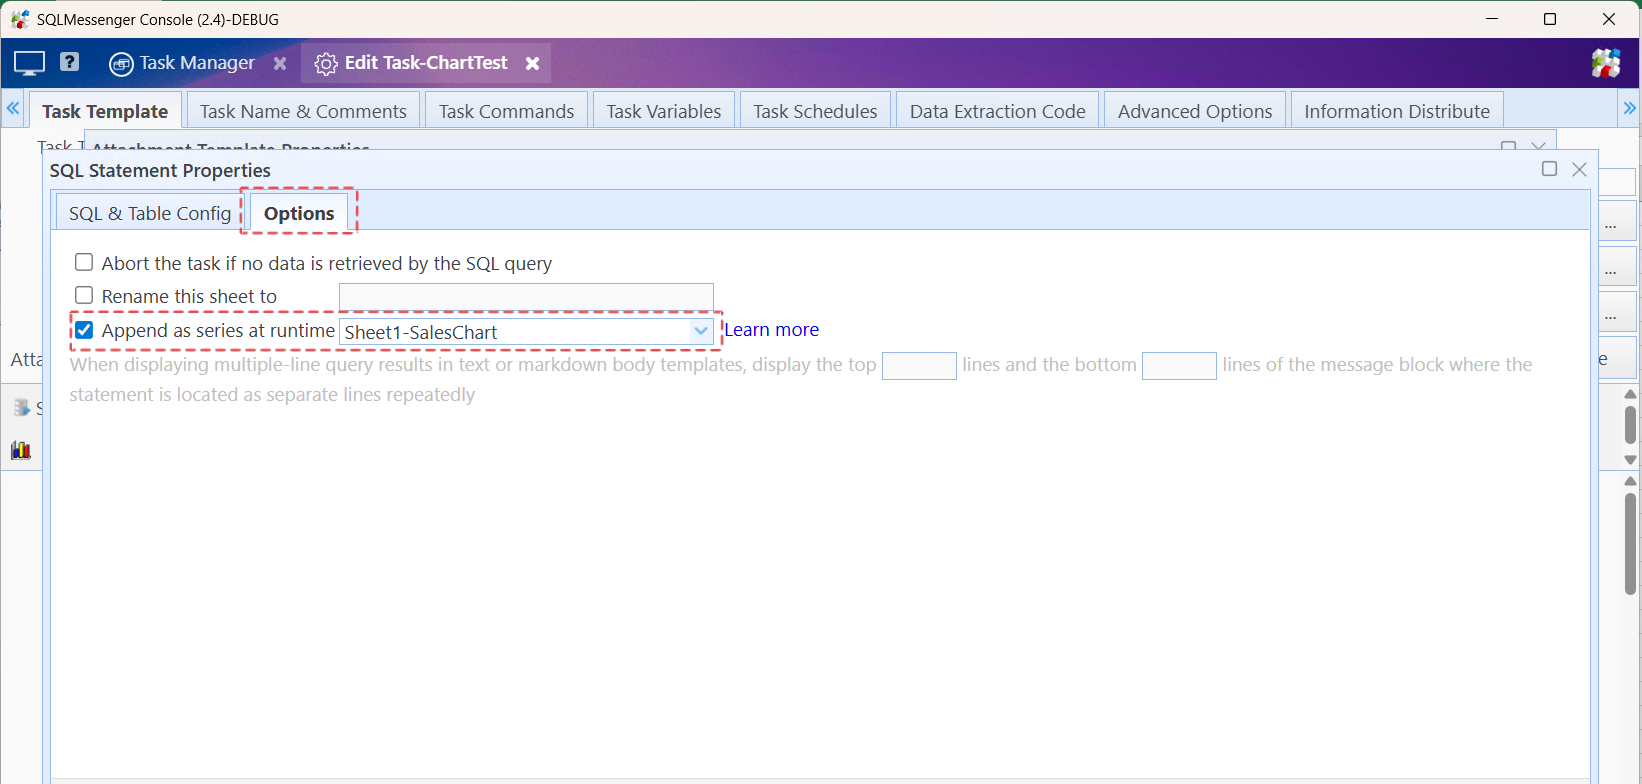This screenshot has width=1642, height=784.
Task: Switch to the Information Distribute tab
Action: 1397,111
